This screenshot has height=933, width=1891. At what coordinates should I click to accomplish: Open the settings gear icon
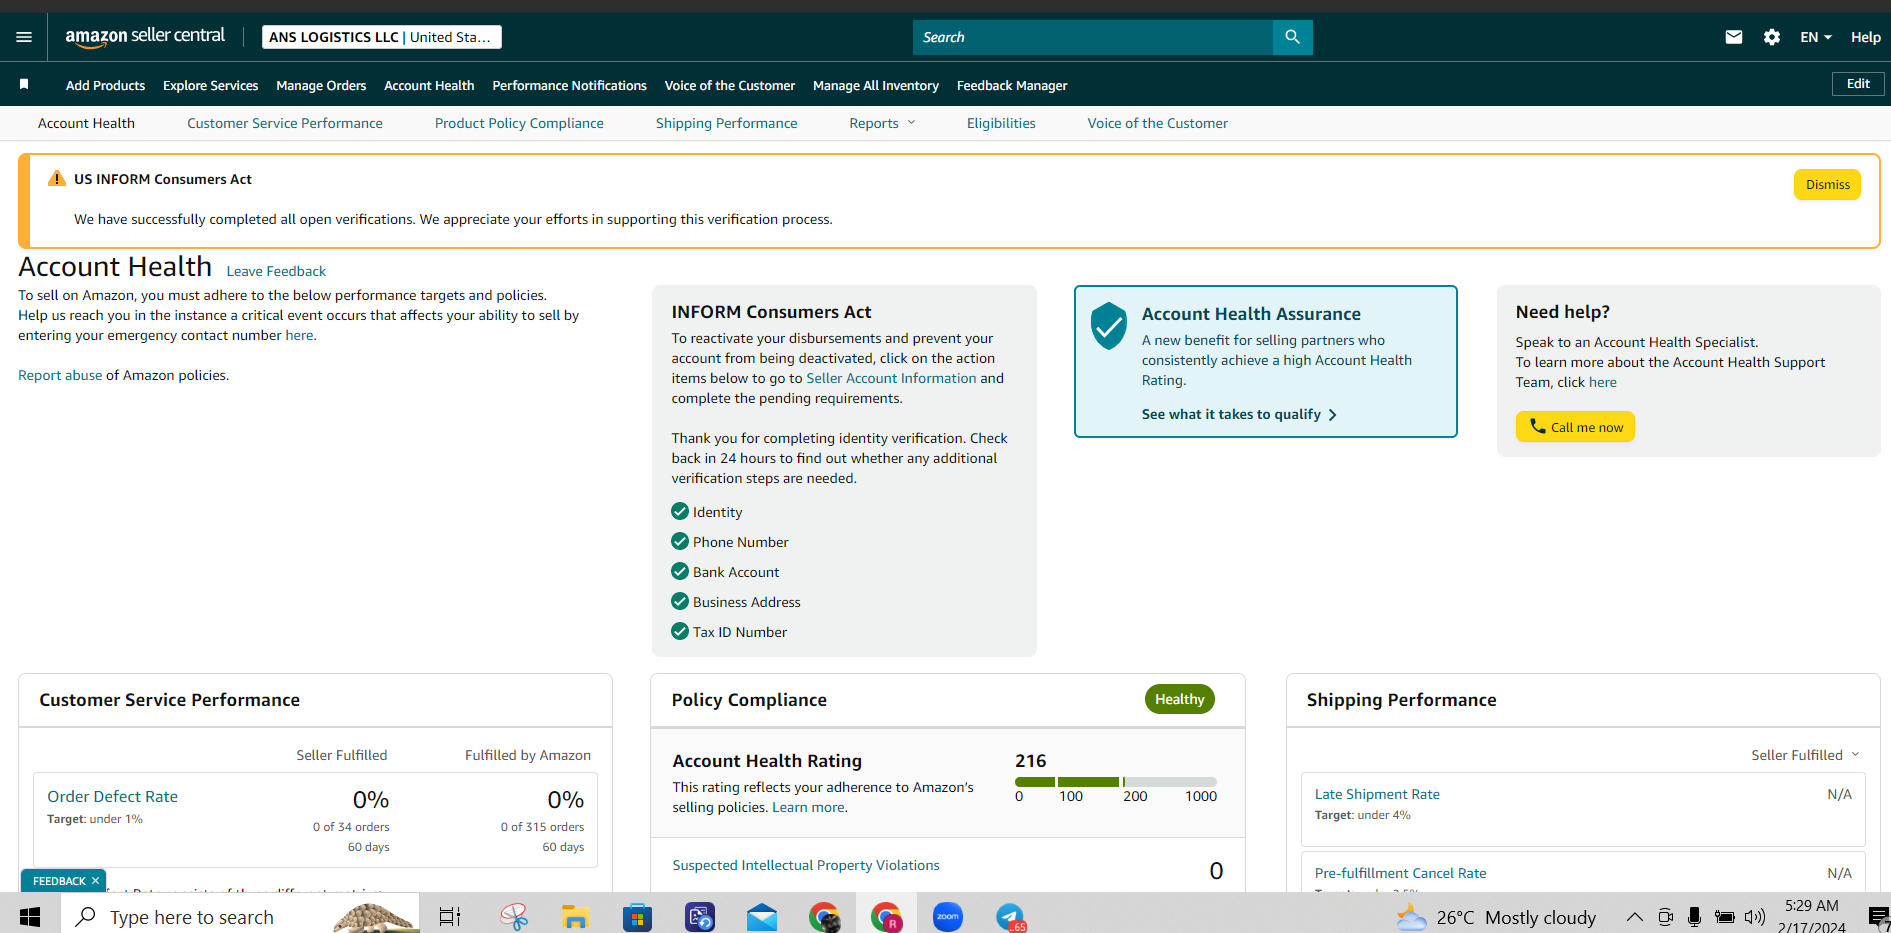click(x=1772, y=37)
